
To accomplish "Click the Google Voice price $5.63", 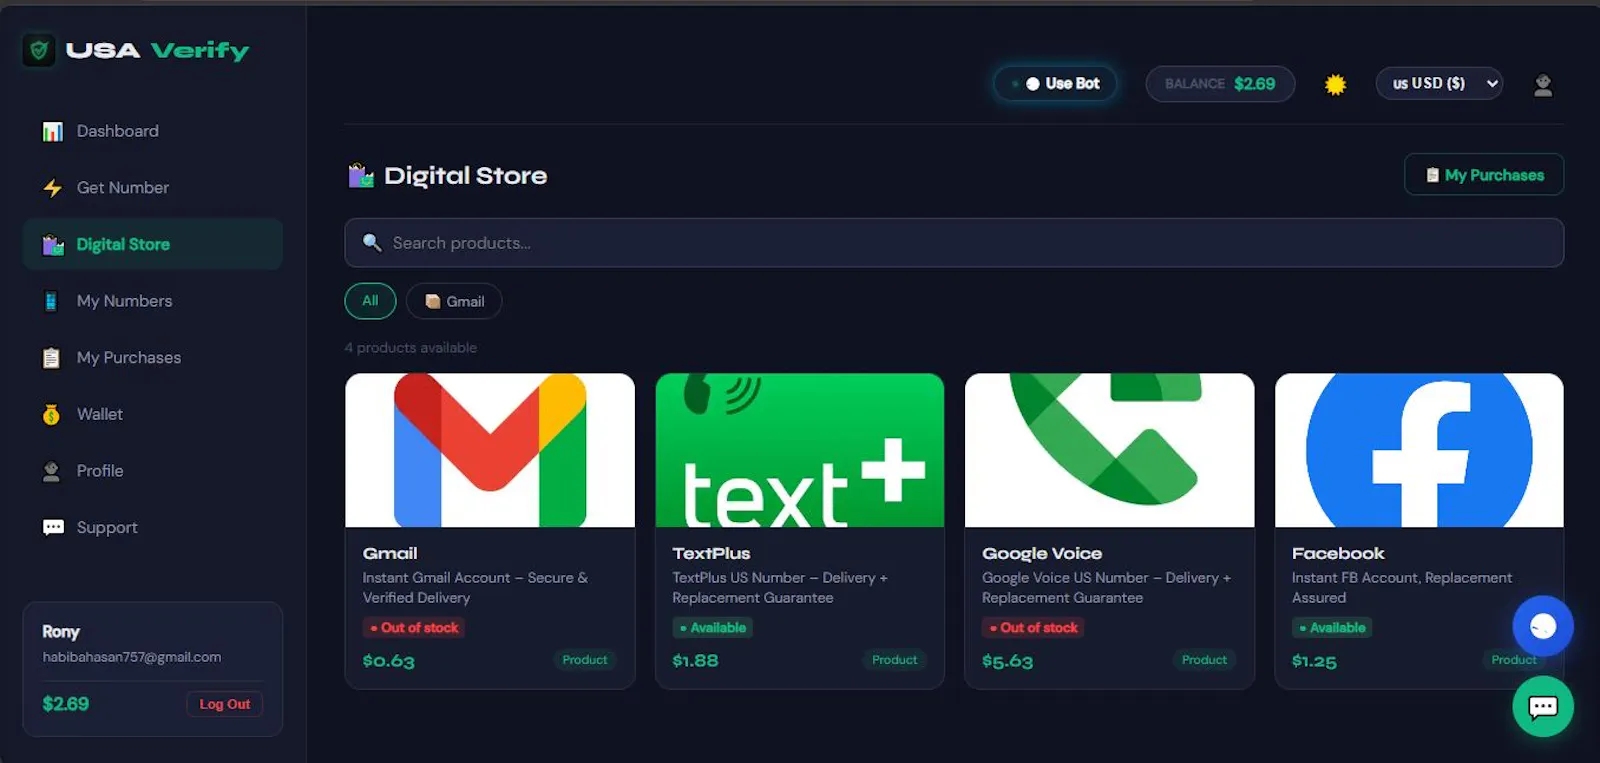I will [1007, 661].
